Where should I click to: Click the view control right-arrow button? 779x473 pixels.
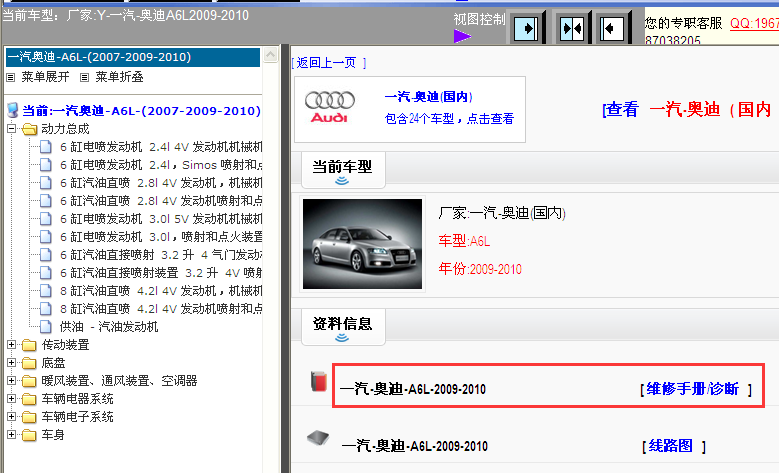click(x=526, y=28)
